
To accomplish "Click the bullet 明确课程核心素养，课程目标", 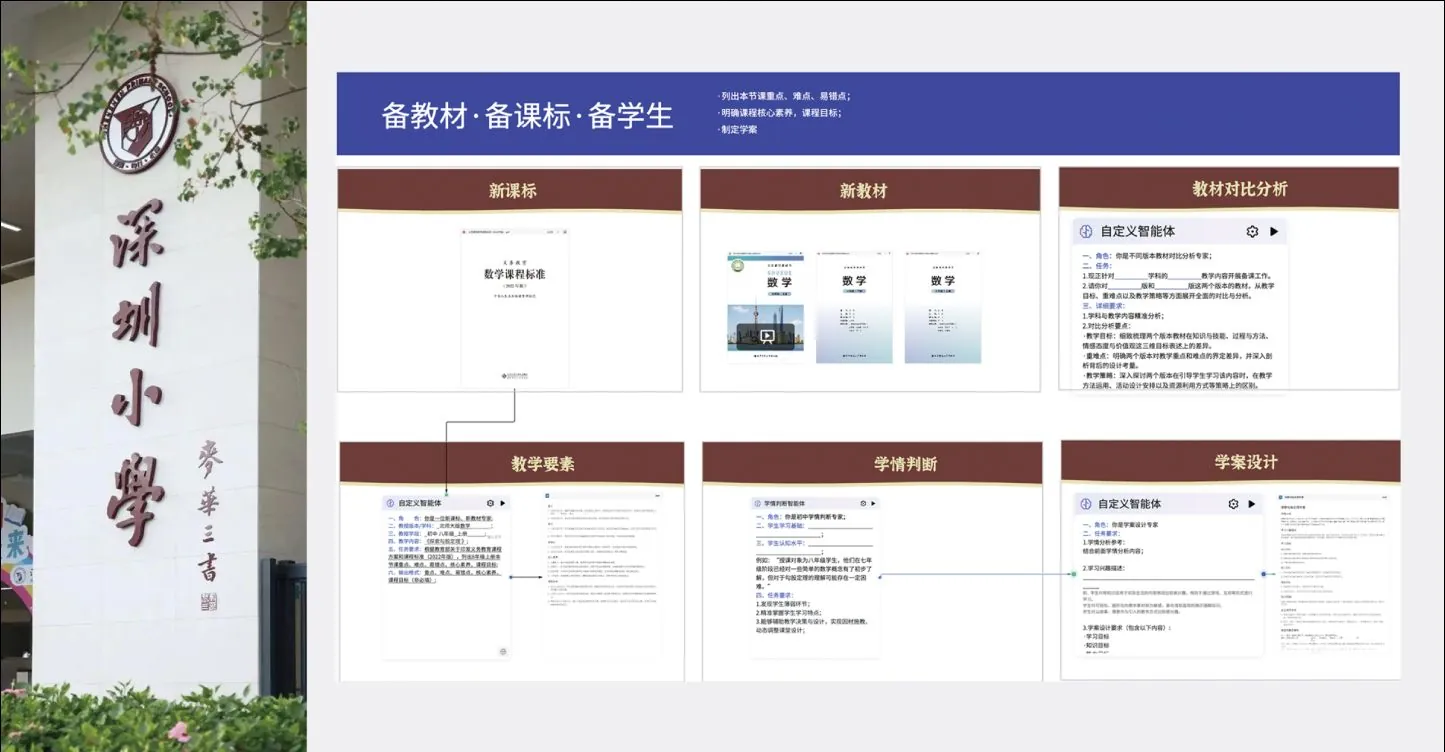I will pos(780,113).
